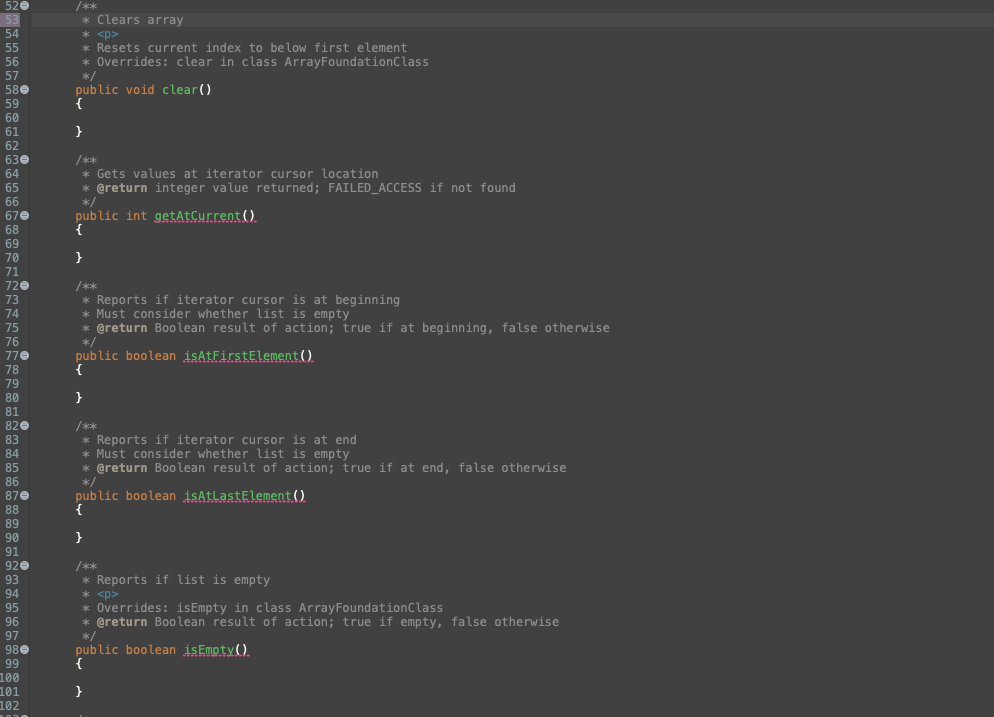The image size is (994, 717).
Task: Click the opening brace on line 68
Action: click(x=79, y=230)
